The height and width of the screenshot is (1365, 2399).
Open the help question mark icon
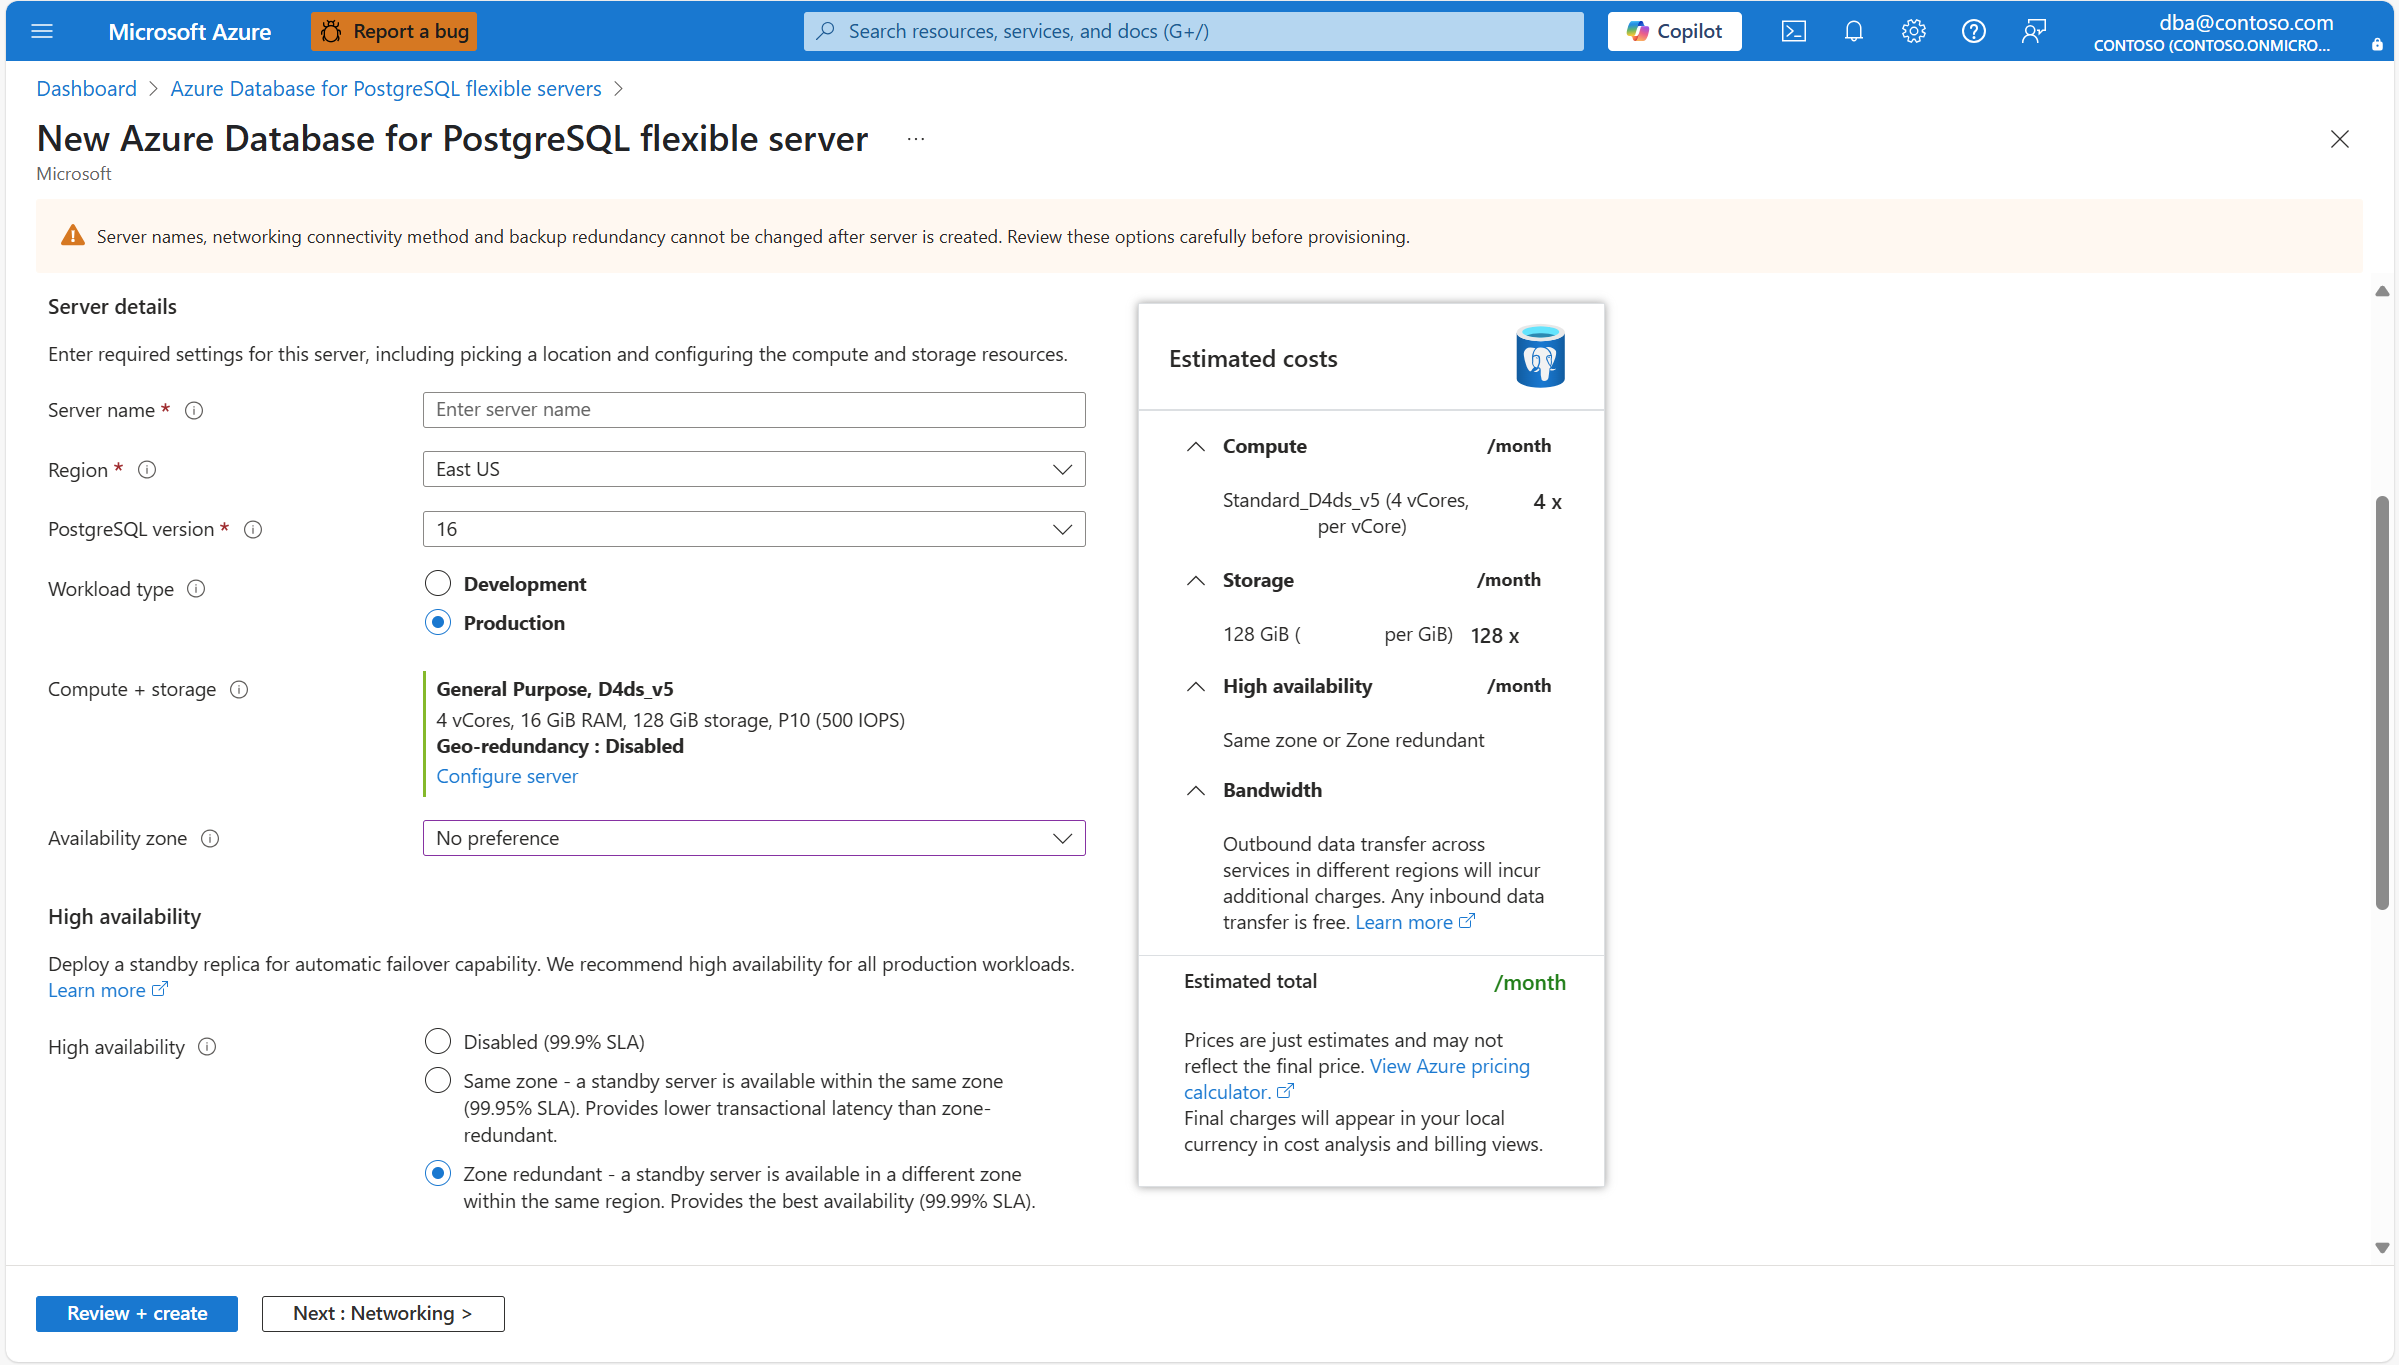(x=1973, y=31)
